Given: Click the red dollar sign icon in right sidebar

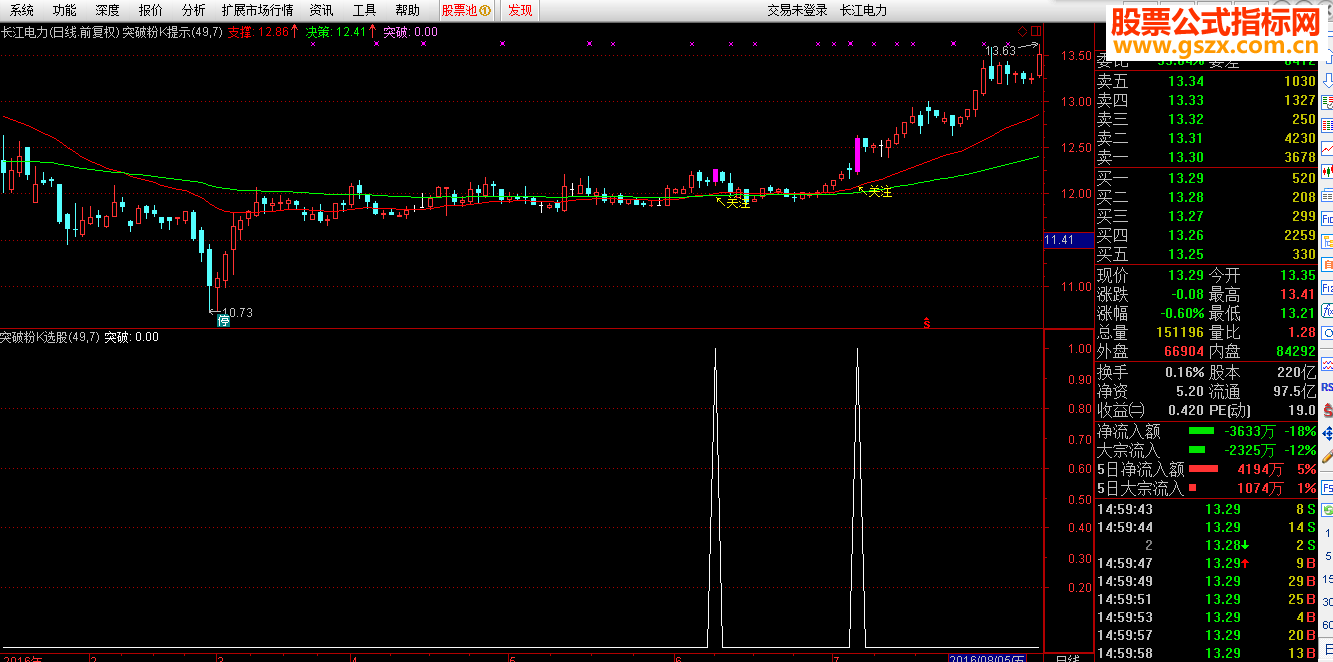Looking at the screenshot, I should [1327, 409].
